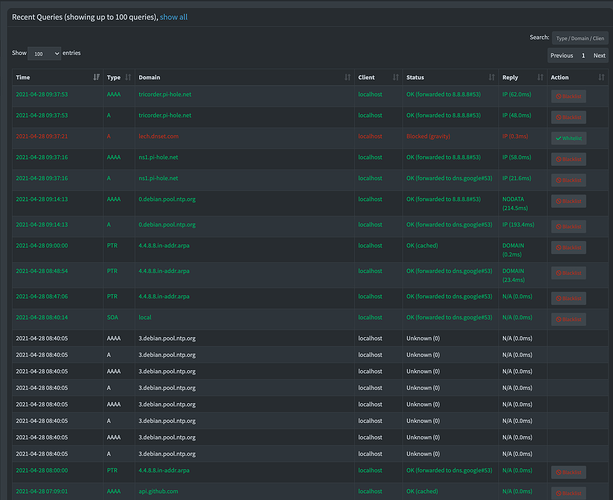Blacklist the tricorder.pi-hole.net AAAA query
Image resolution: width=613 pixels, height=500 pixels.
568,96
